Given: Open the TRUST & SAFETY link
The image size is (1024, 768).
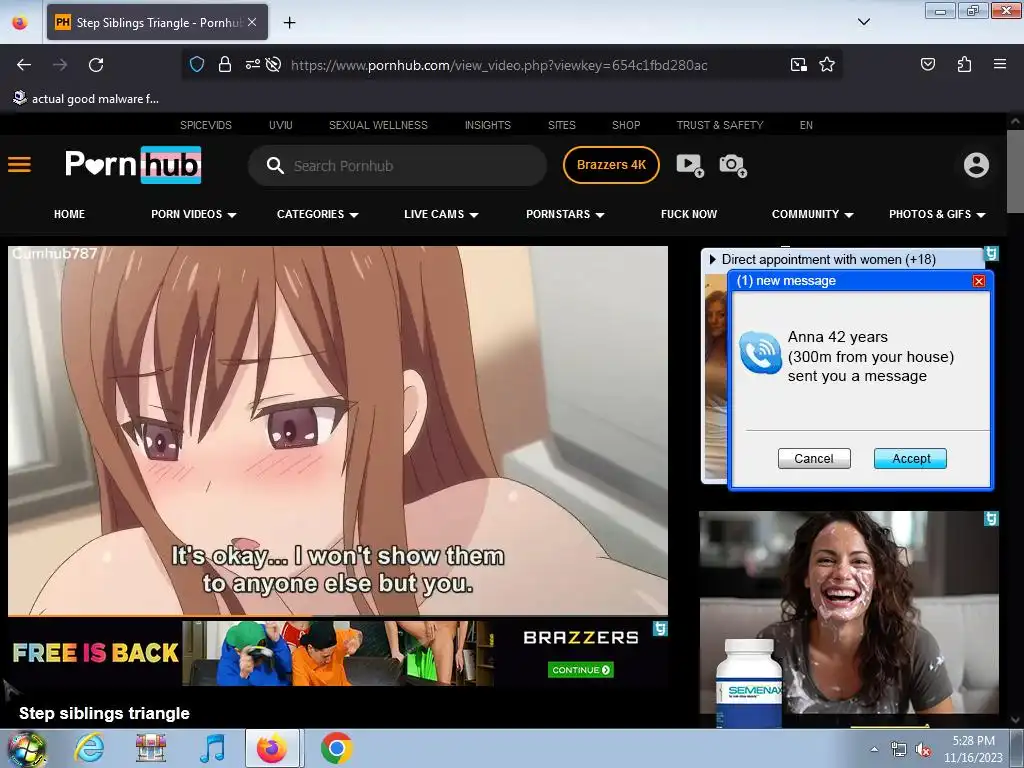Looking at the screenshot, I should click(720, 125).
